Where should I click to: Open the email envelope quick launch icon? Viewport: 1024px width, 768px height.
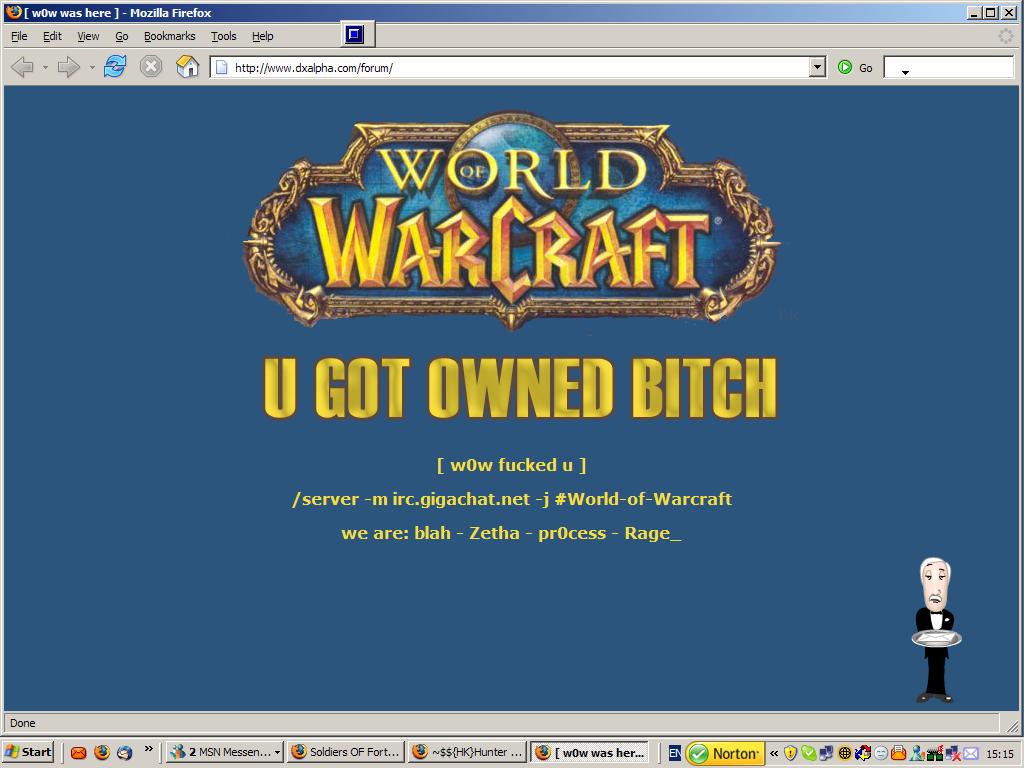click(x=78, y=752)
